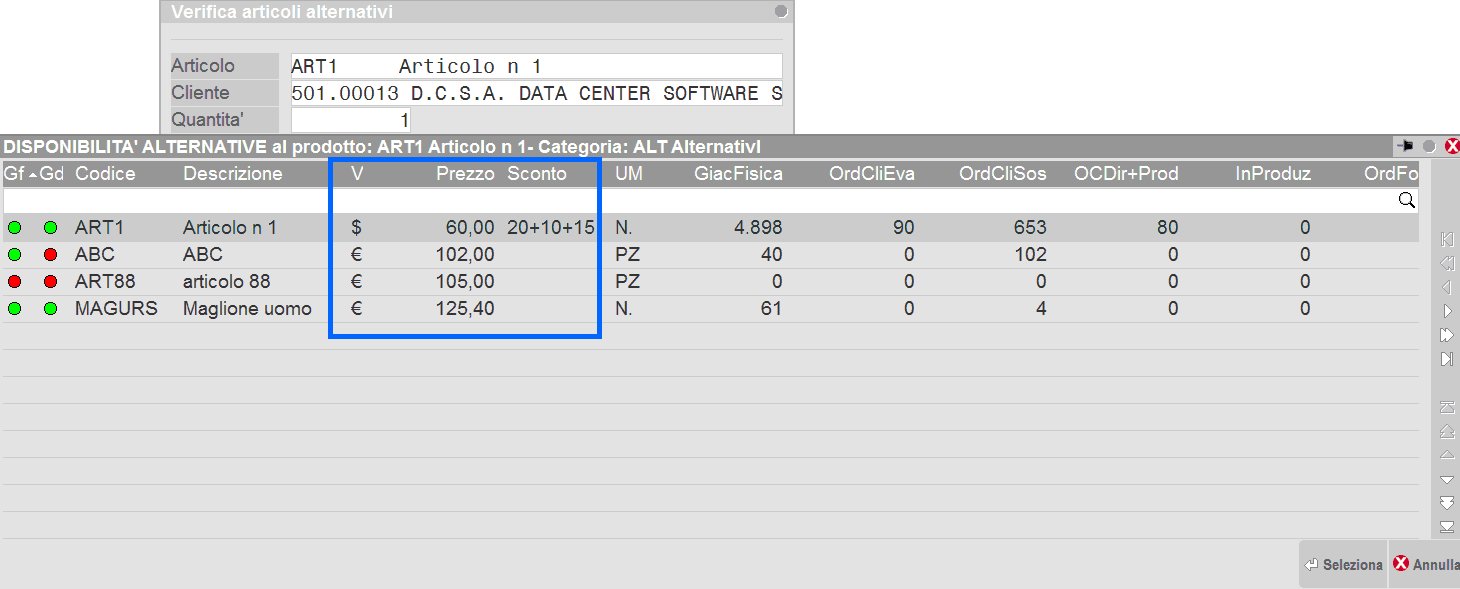Image resolution: width=1460 pixels, height=589 pixels.
Task: Click the page-down double arrow icon
Action: pos(1446,503)
